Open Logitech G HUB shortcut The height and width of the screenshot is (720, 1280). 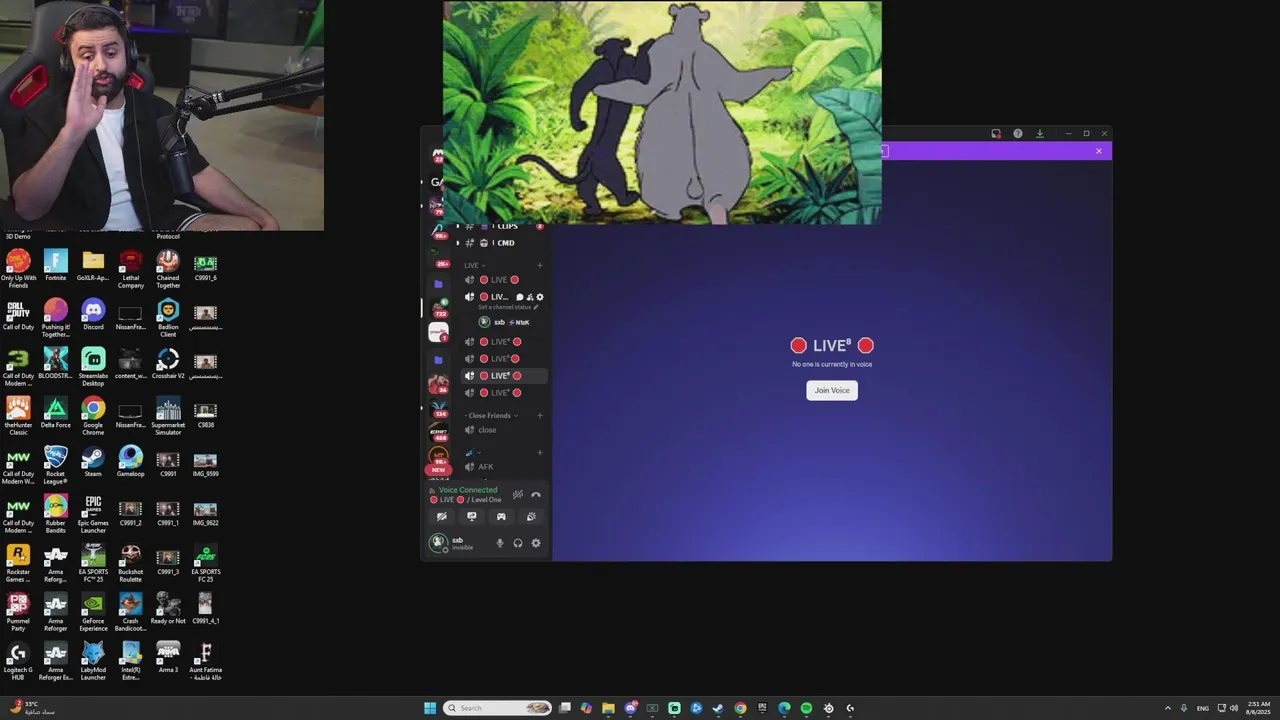pyautogui.click(x=18, y=660)
